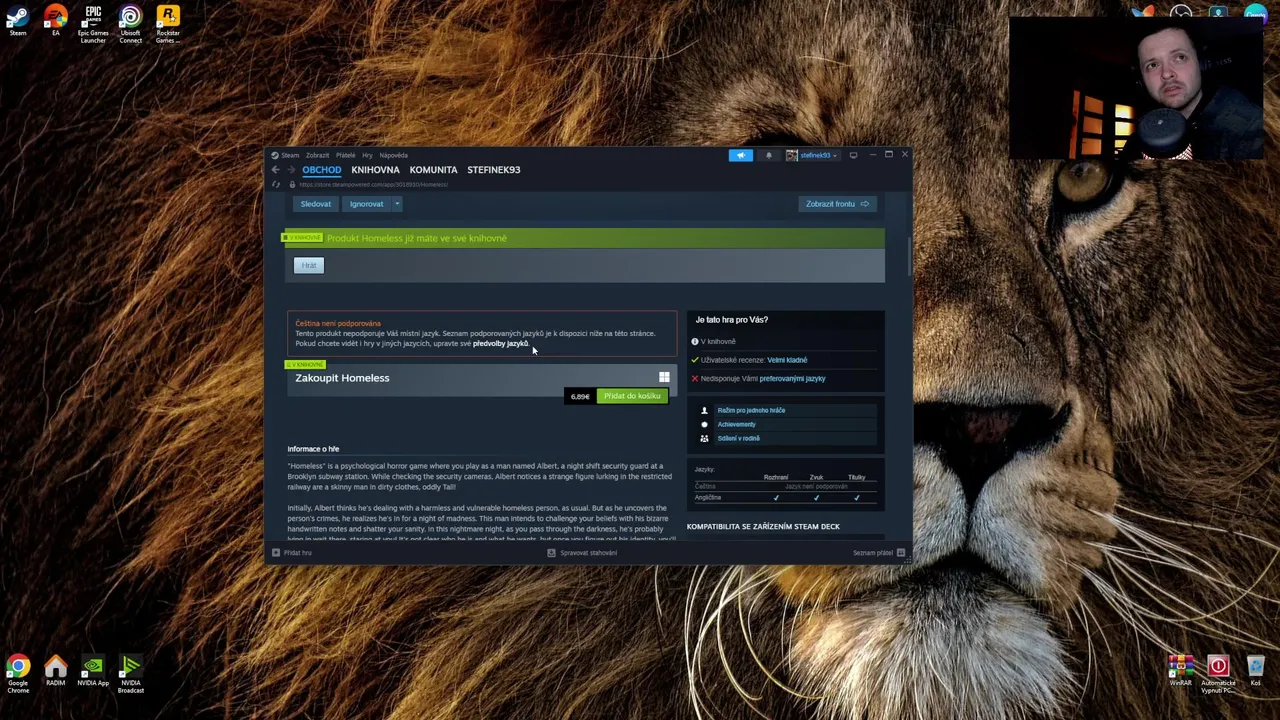Go forward with Steam's forward arrow
The height and width of the screenshot is (720, 1280).
click(x=291, y=170)
